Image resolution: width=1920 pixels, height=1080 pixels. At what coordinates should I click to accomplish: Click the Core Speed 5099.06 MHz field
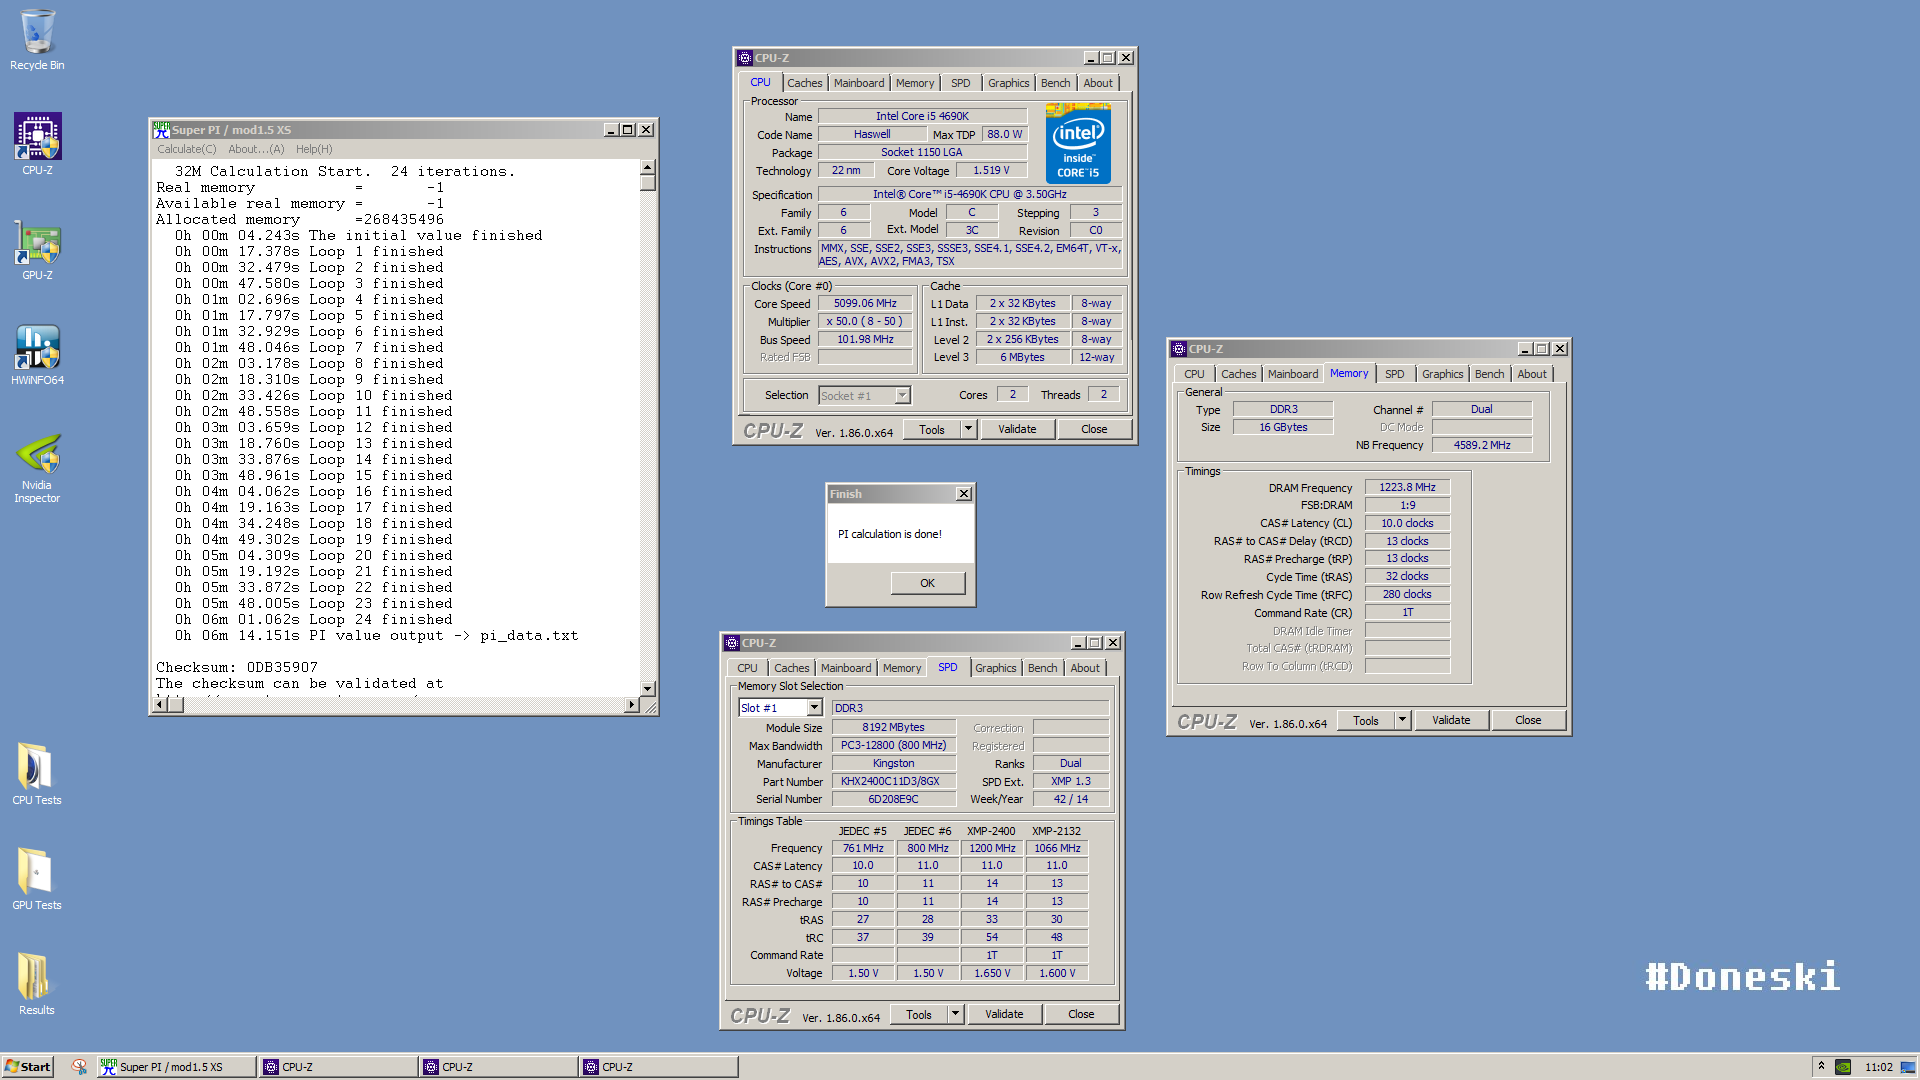pyautogui.click(x=865, y=303)
